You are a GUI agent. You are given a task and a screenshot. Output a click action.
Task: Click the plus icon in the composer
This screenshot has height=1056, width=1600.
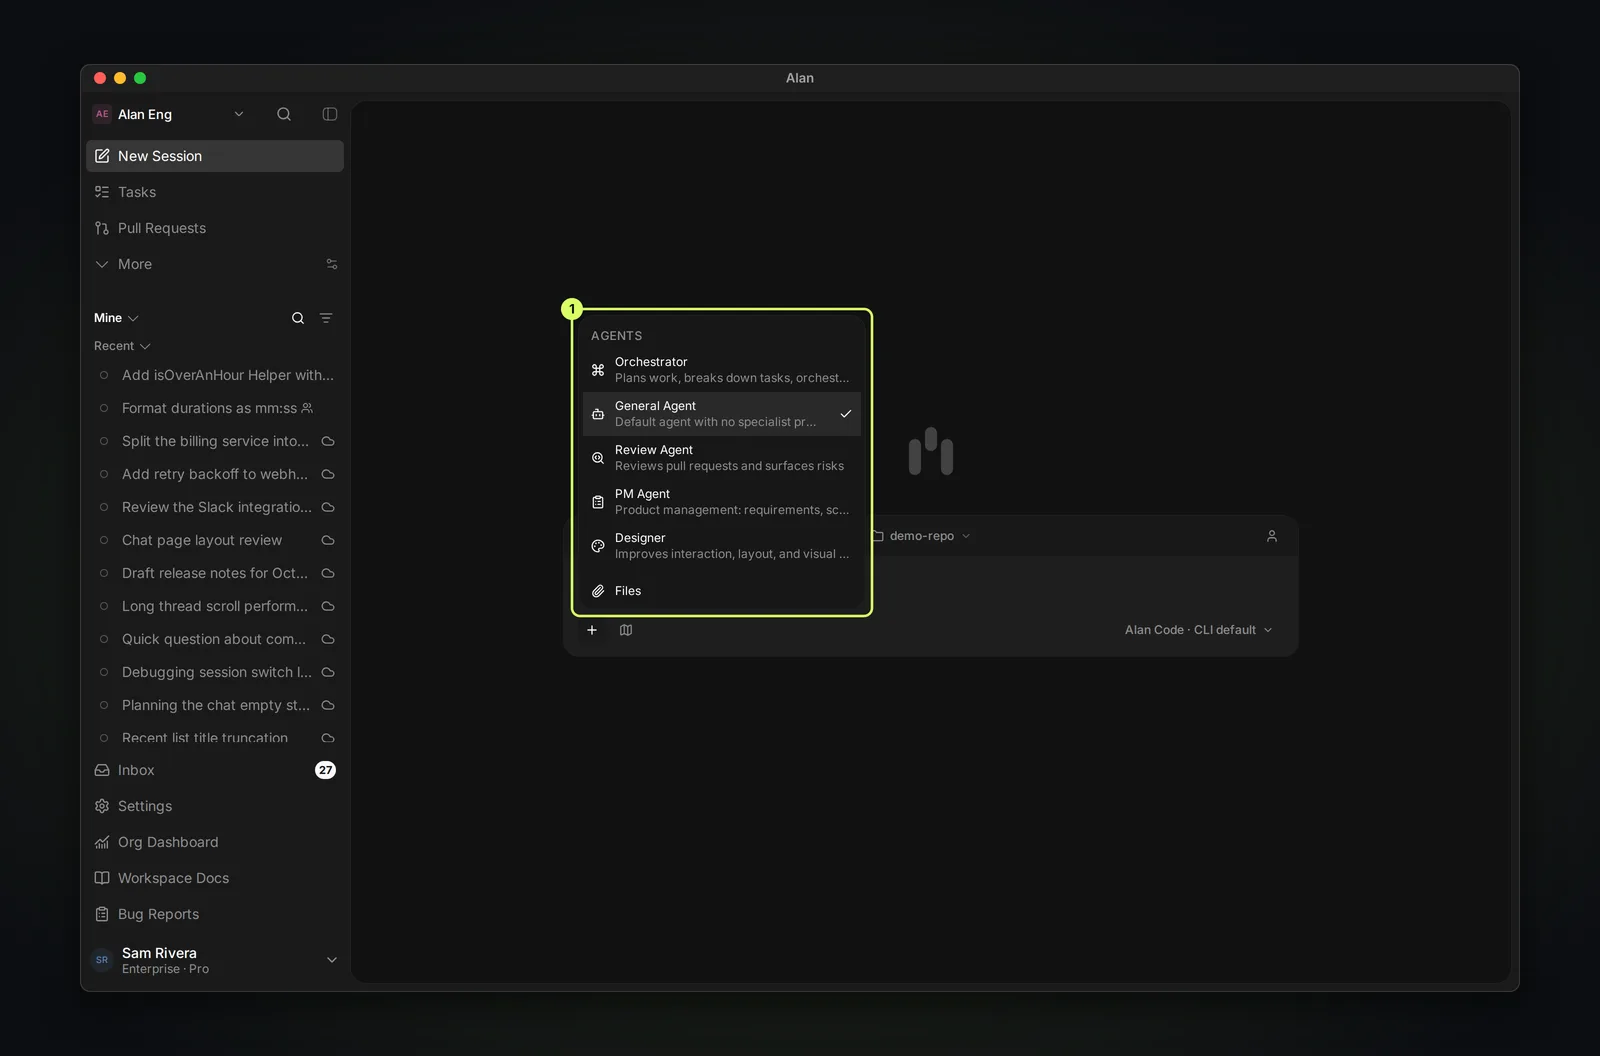592,630
